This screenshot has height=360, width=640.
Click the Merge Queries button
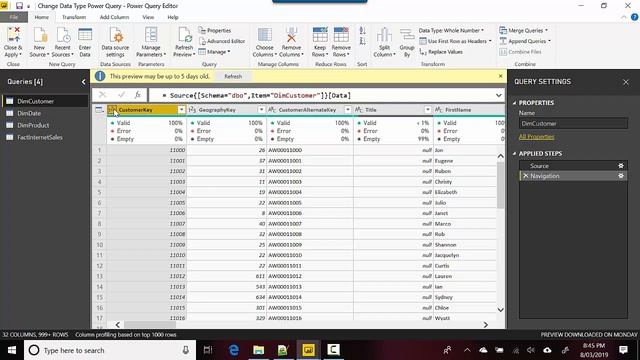click(x=523, y=31)
